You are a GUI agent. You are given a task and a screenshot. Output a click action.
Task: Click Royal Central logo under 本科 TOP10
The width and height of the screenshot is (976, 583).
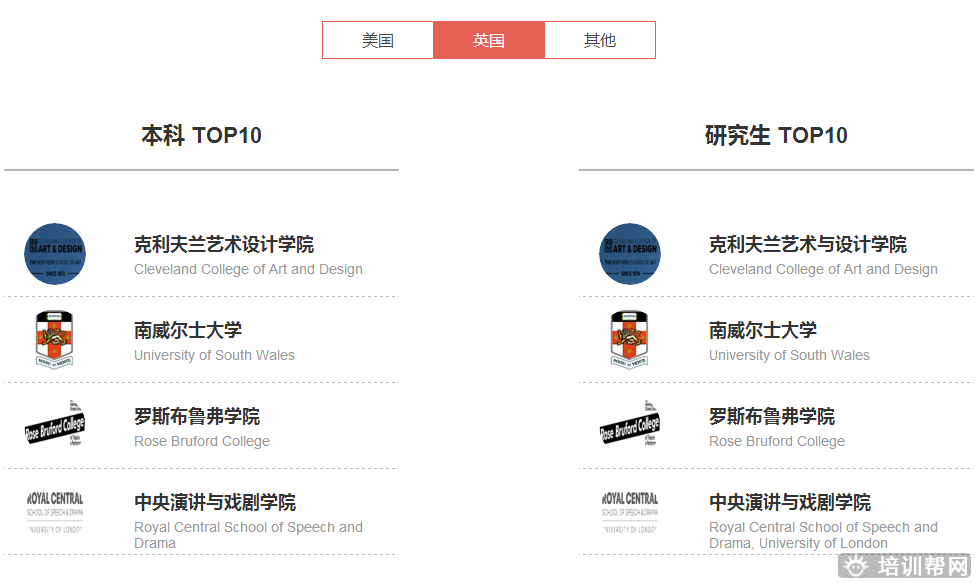point(55,513)
